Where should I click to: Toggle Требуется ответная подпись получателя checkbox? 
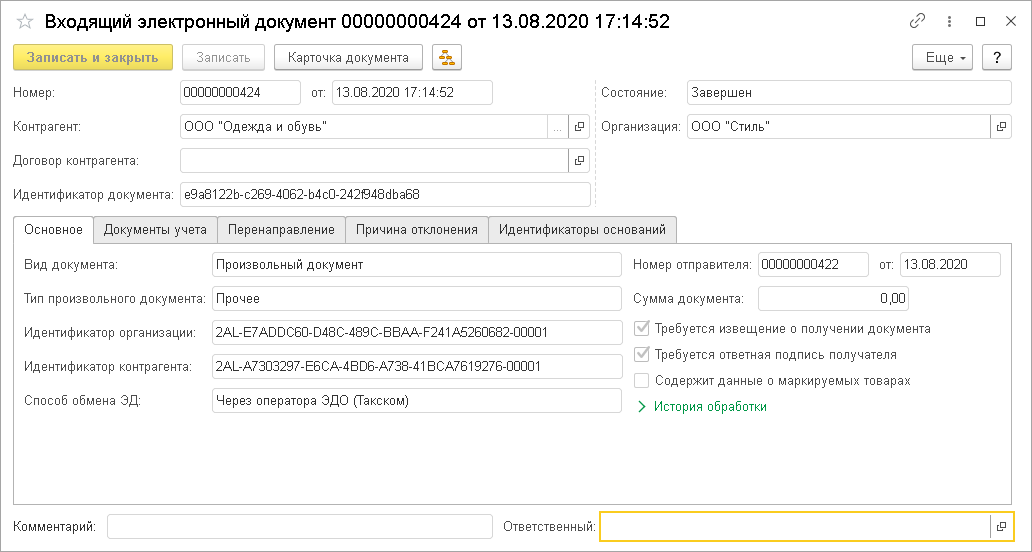(643, 354)
